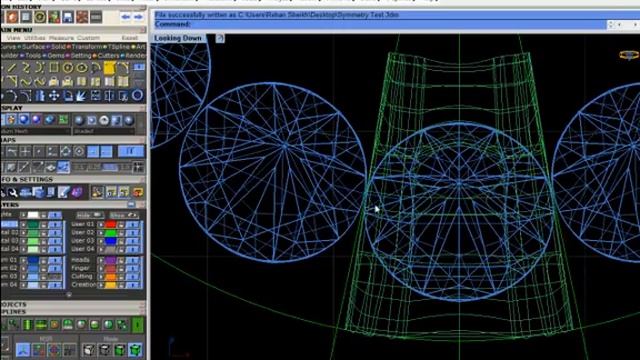Click the red User 01 color swatch
640x360 pixels.
click(111, 224)
